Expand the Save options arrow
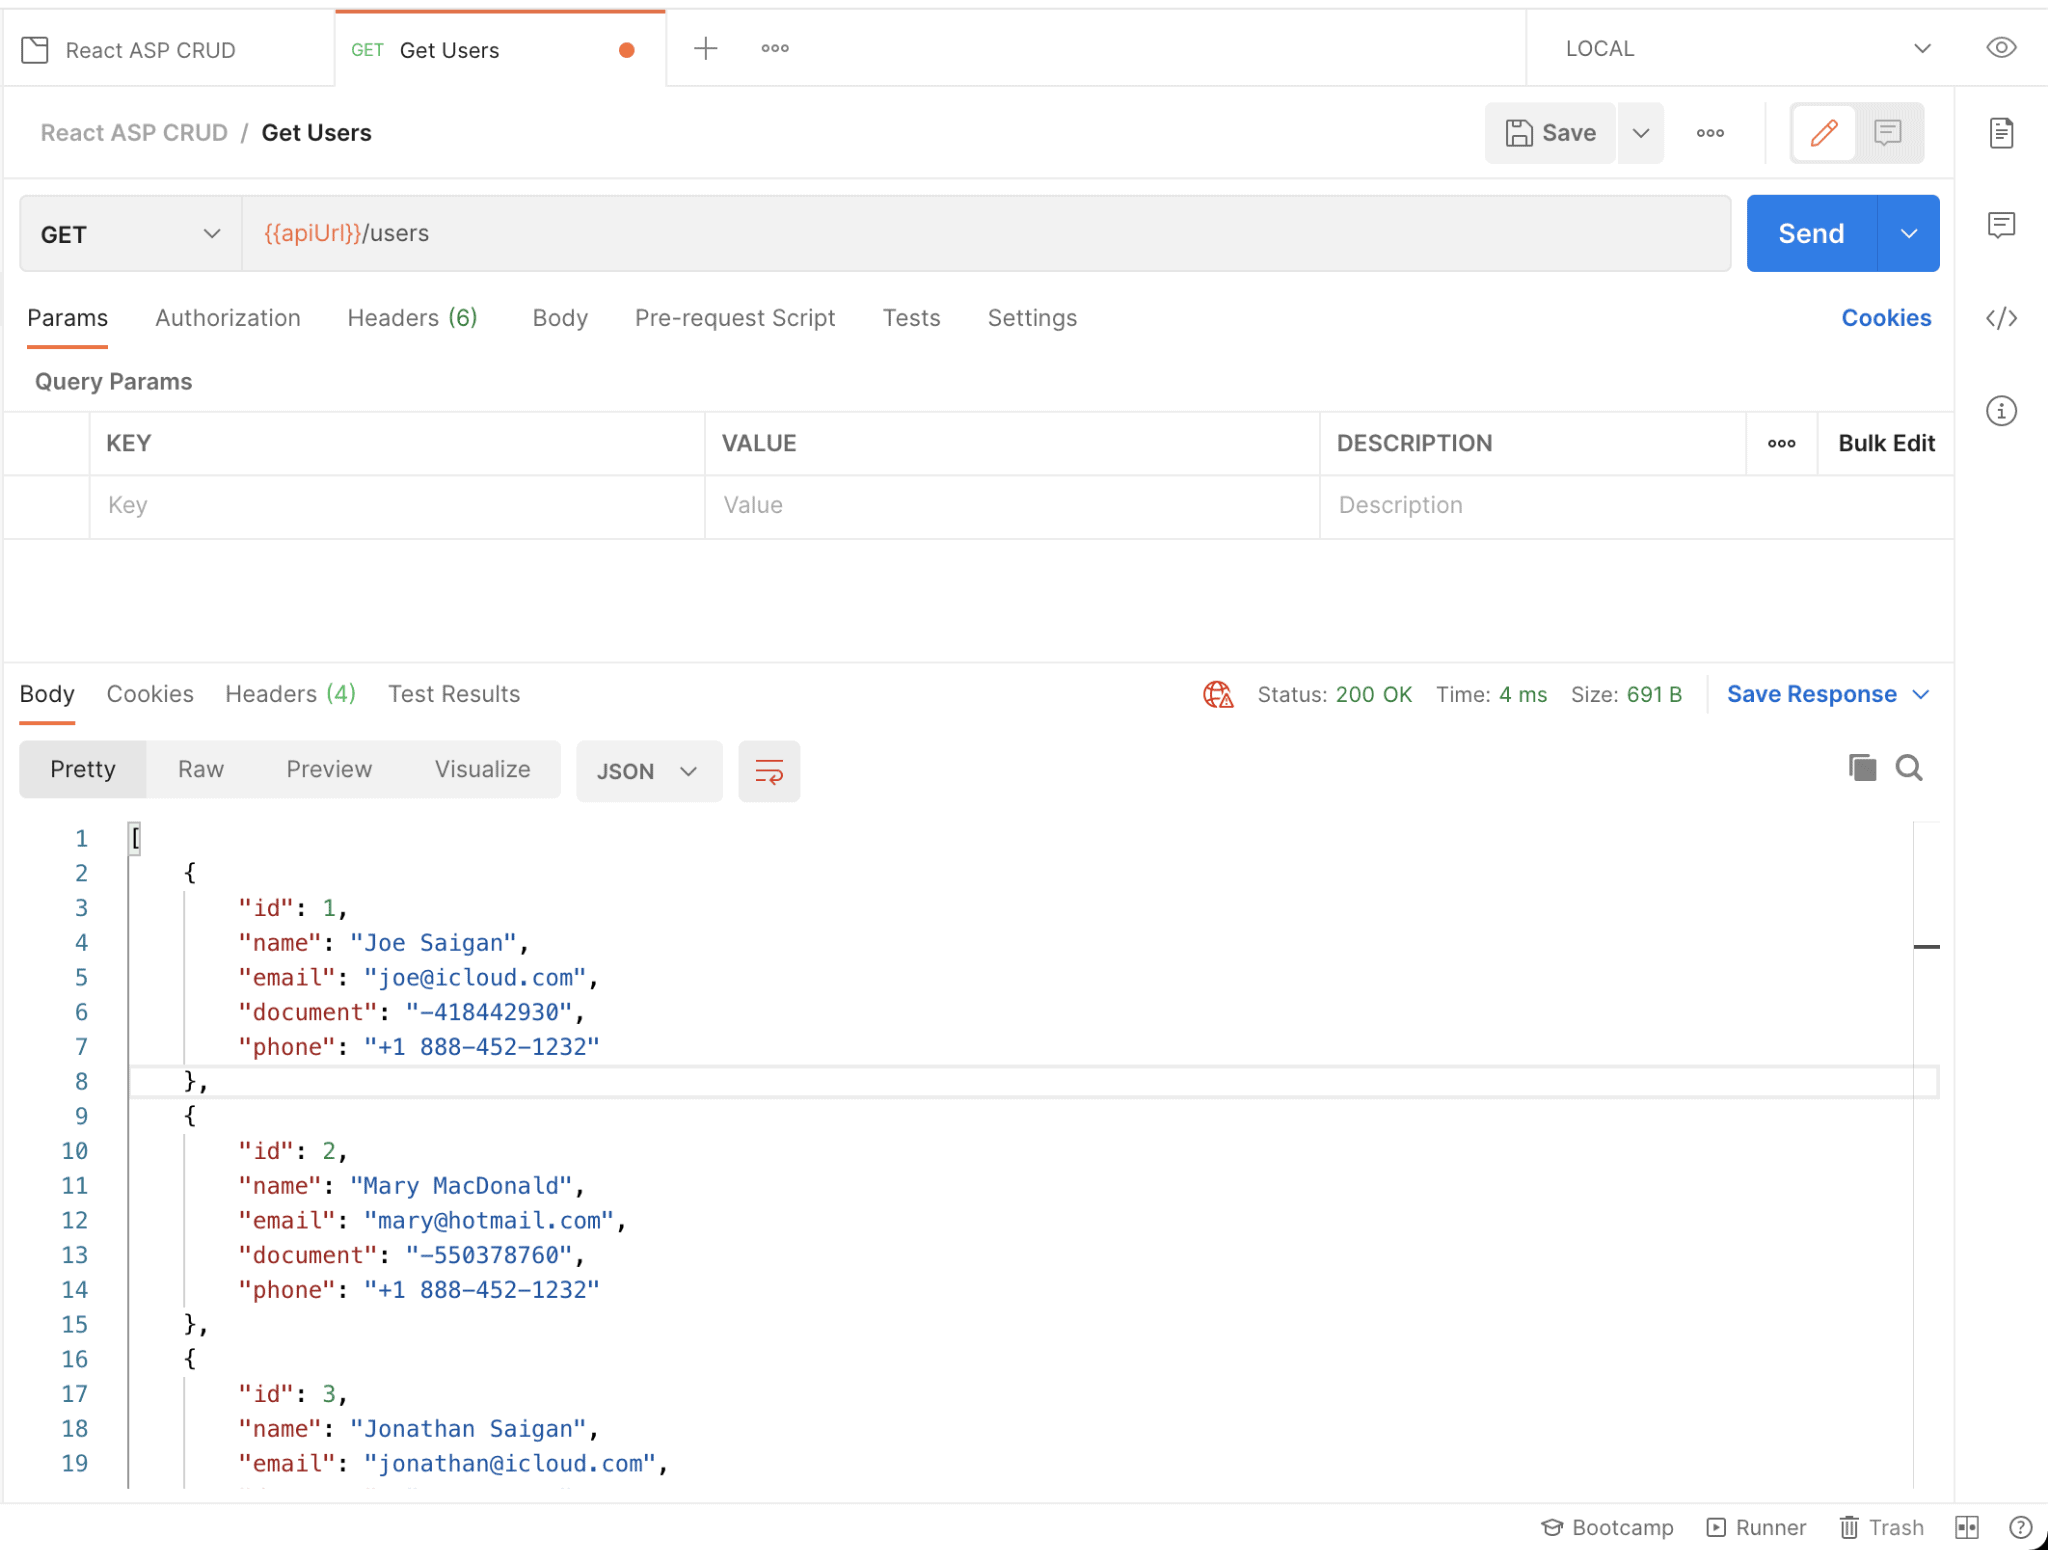The height and width of the screenshot is (1550, 2048). 1641,133
